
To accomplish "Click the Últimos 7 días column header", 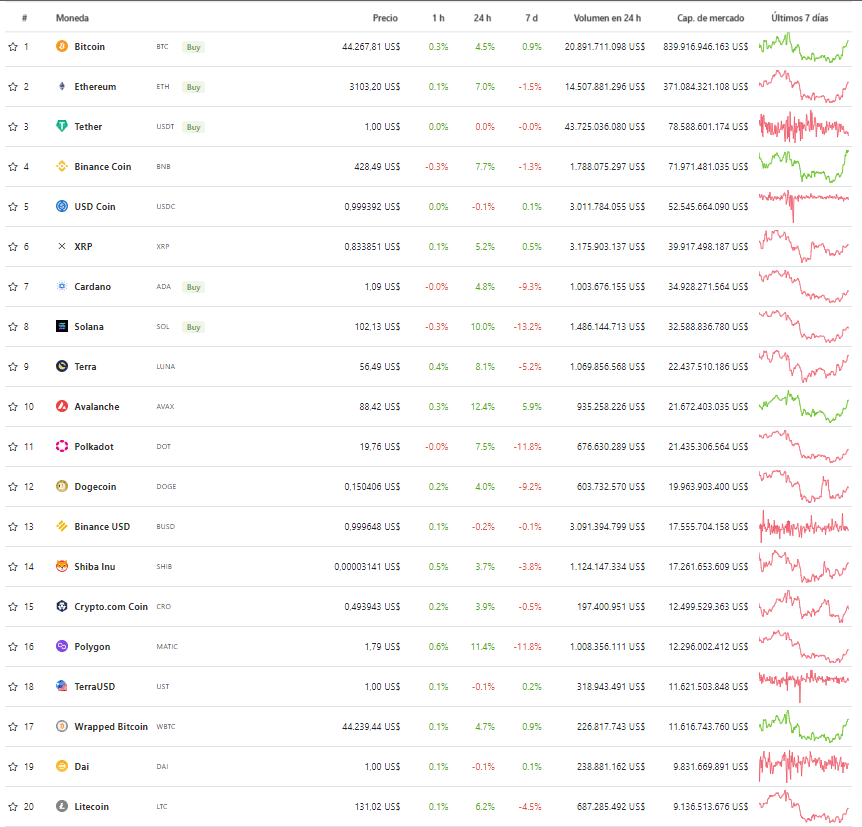I will (x=799, y=18).
